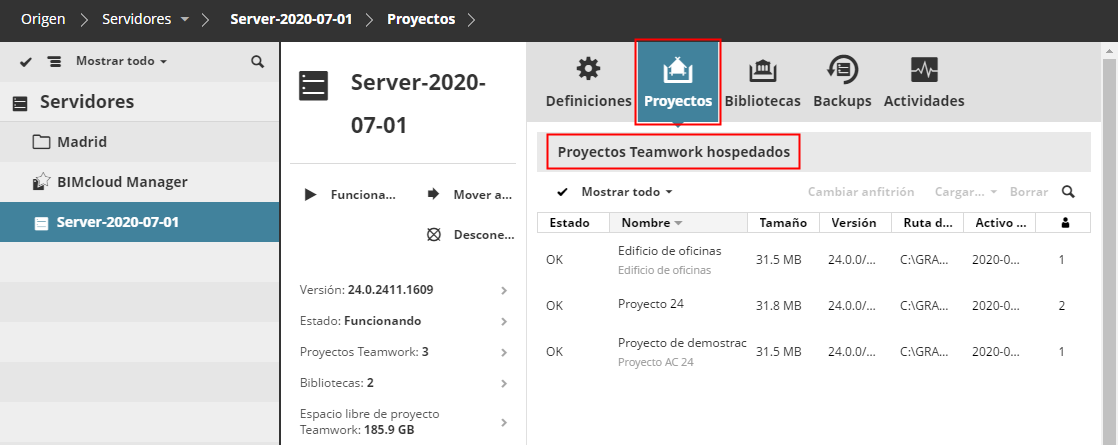Expand the Versión detail chevron

point(503,290)
